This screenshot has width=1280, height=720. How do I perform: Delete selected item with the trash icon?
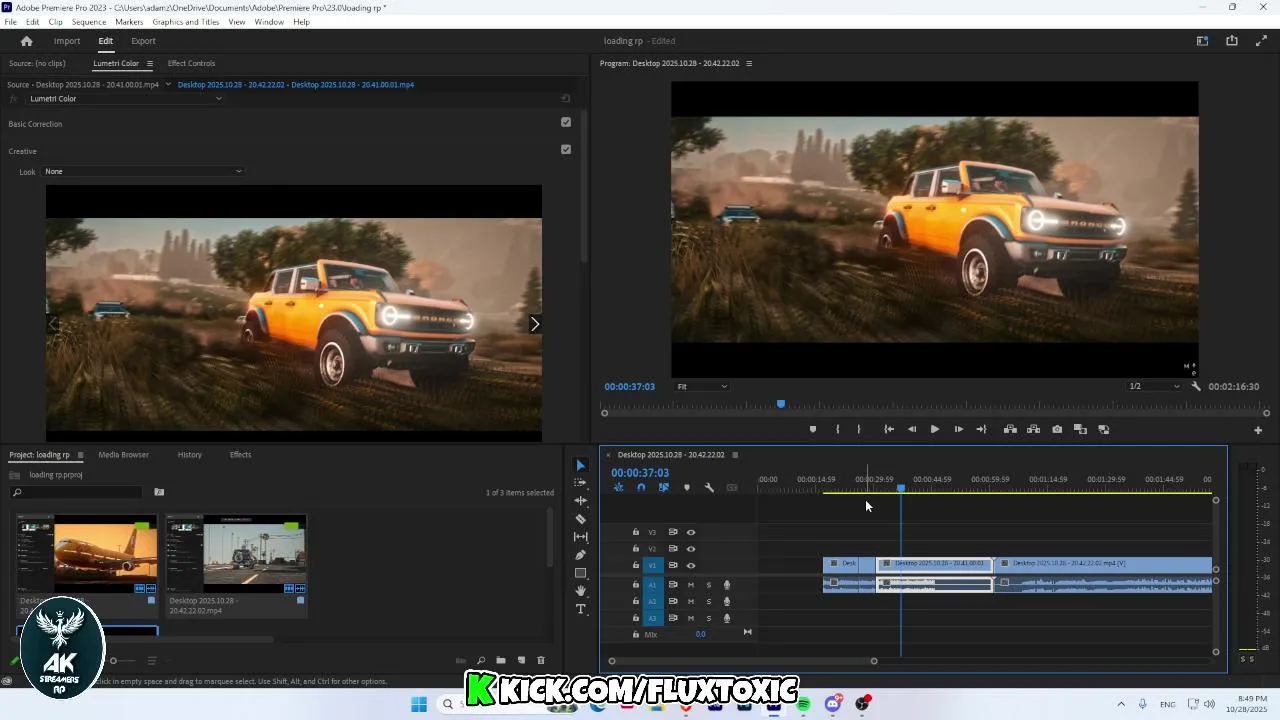point(541,660)
